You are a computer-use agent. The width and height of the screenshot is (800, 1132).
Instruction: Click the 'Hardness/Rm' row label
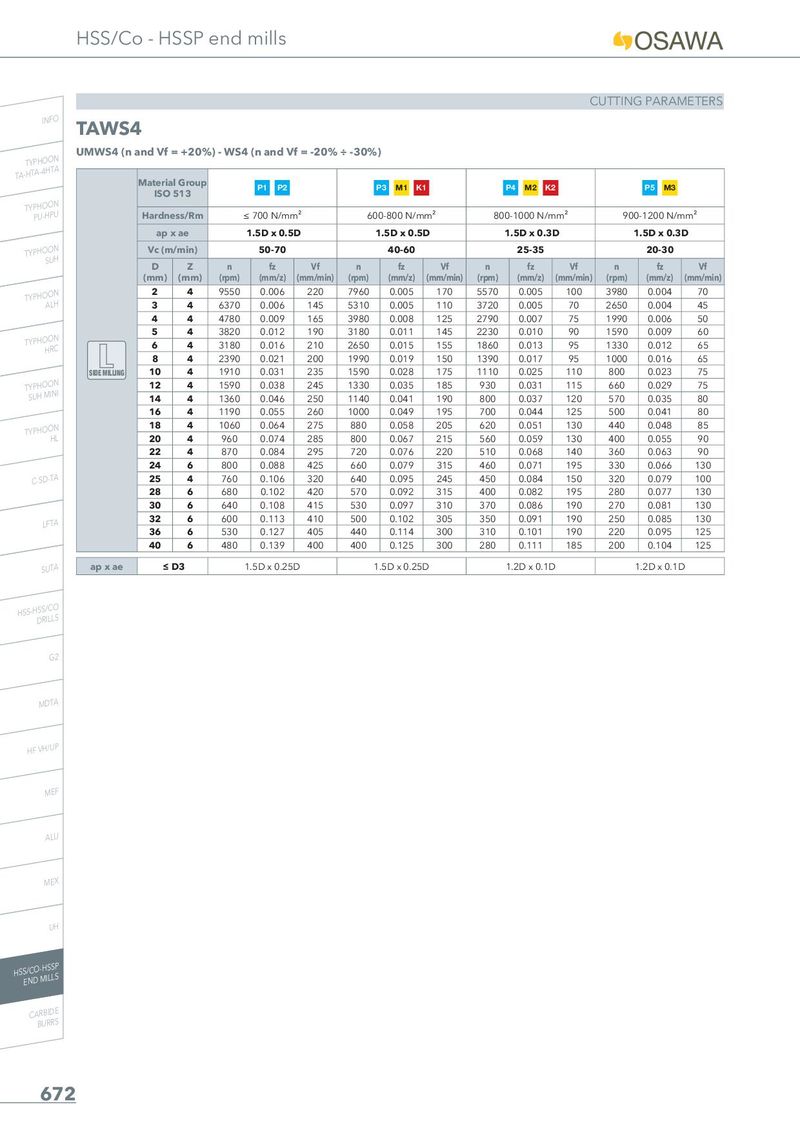pyautogui.click(x=173, y=215)
